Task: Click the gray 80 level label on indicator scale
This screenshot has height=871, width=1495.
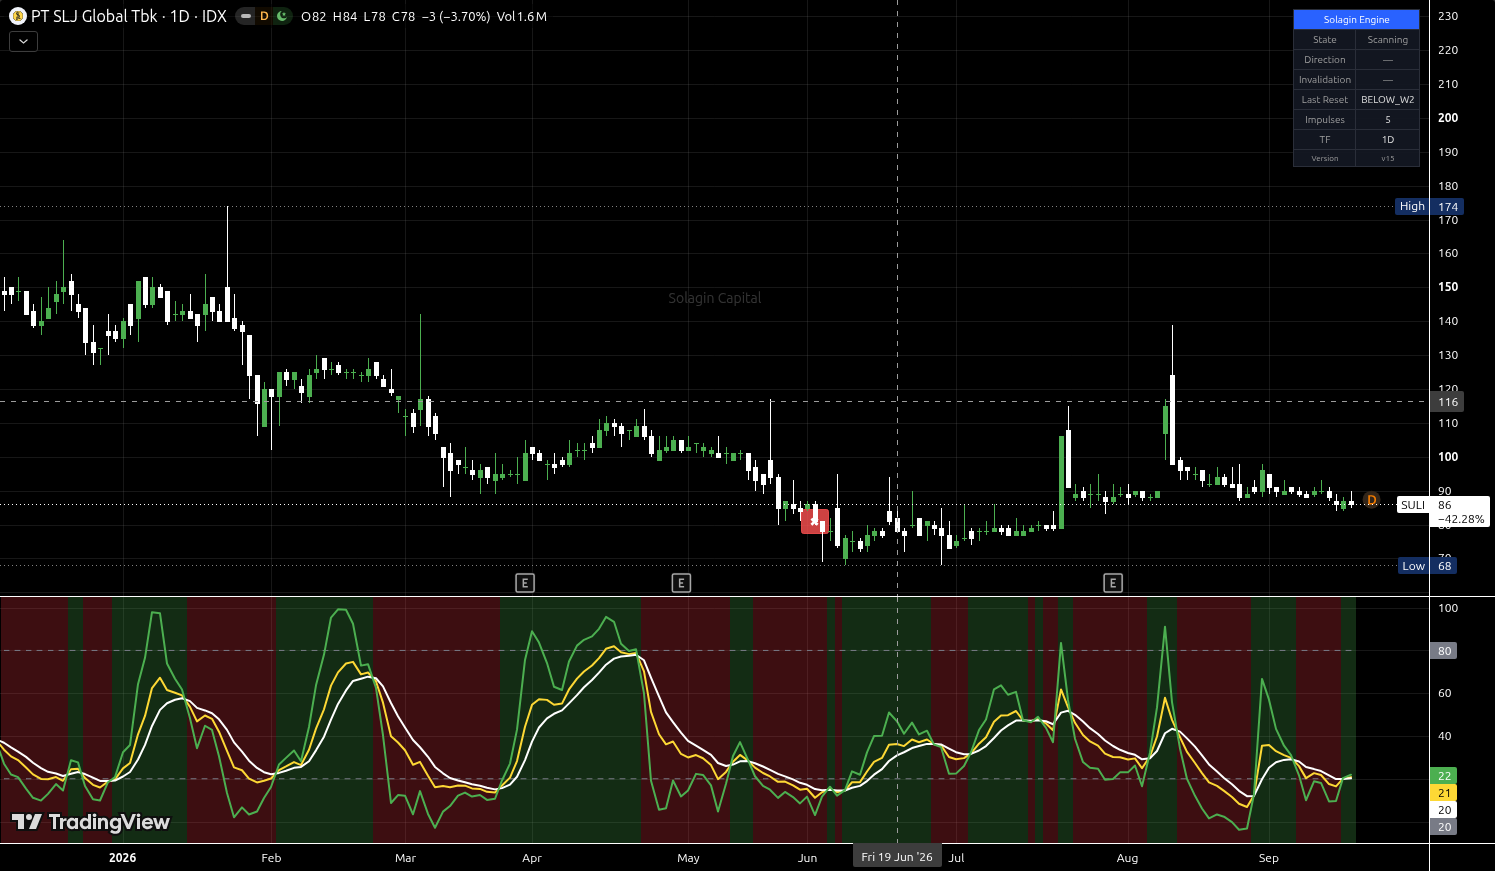Action: [1444, 651]
